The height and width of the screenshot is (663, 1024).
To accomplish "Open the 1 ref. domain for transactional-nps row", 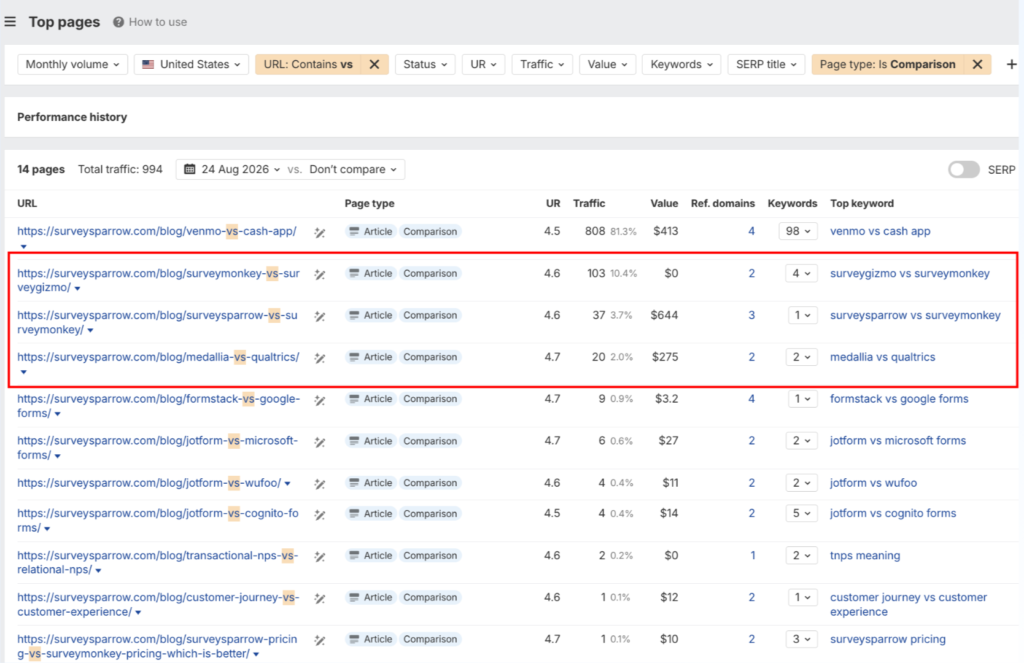I will click(x=752, y=555).
